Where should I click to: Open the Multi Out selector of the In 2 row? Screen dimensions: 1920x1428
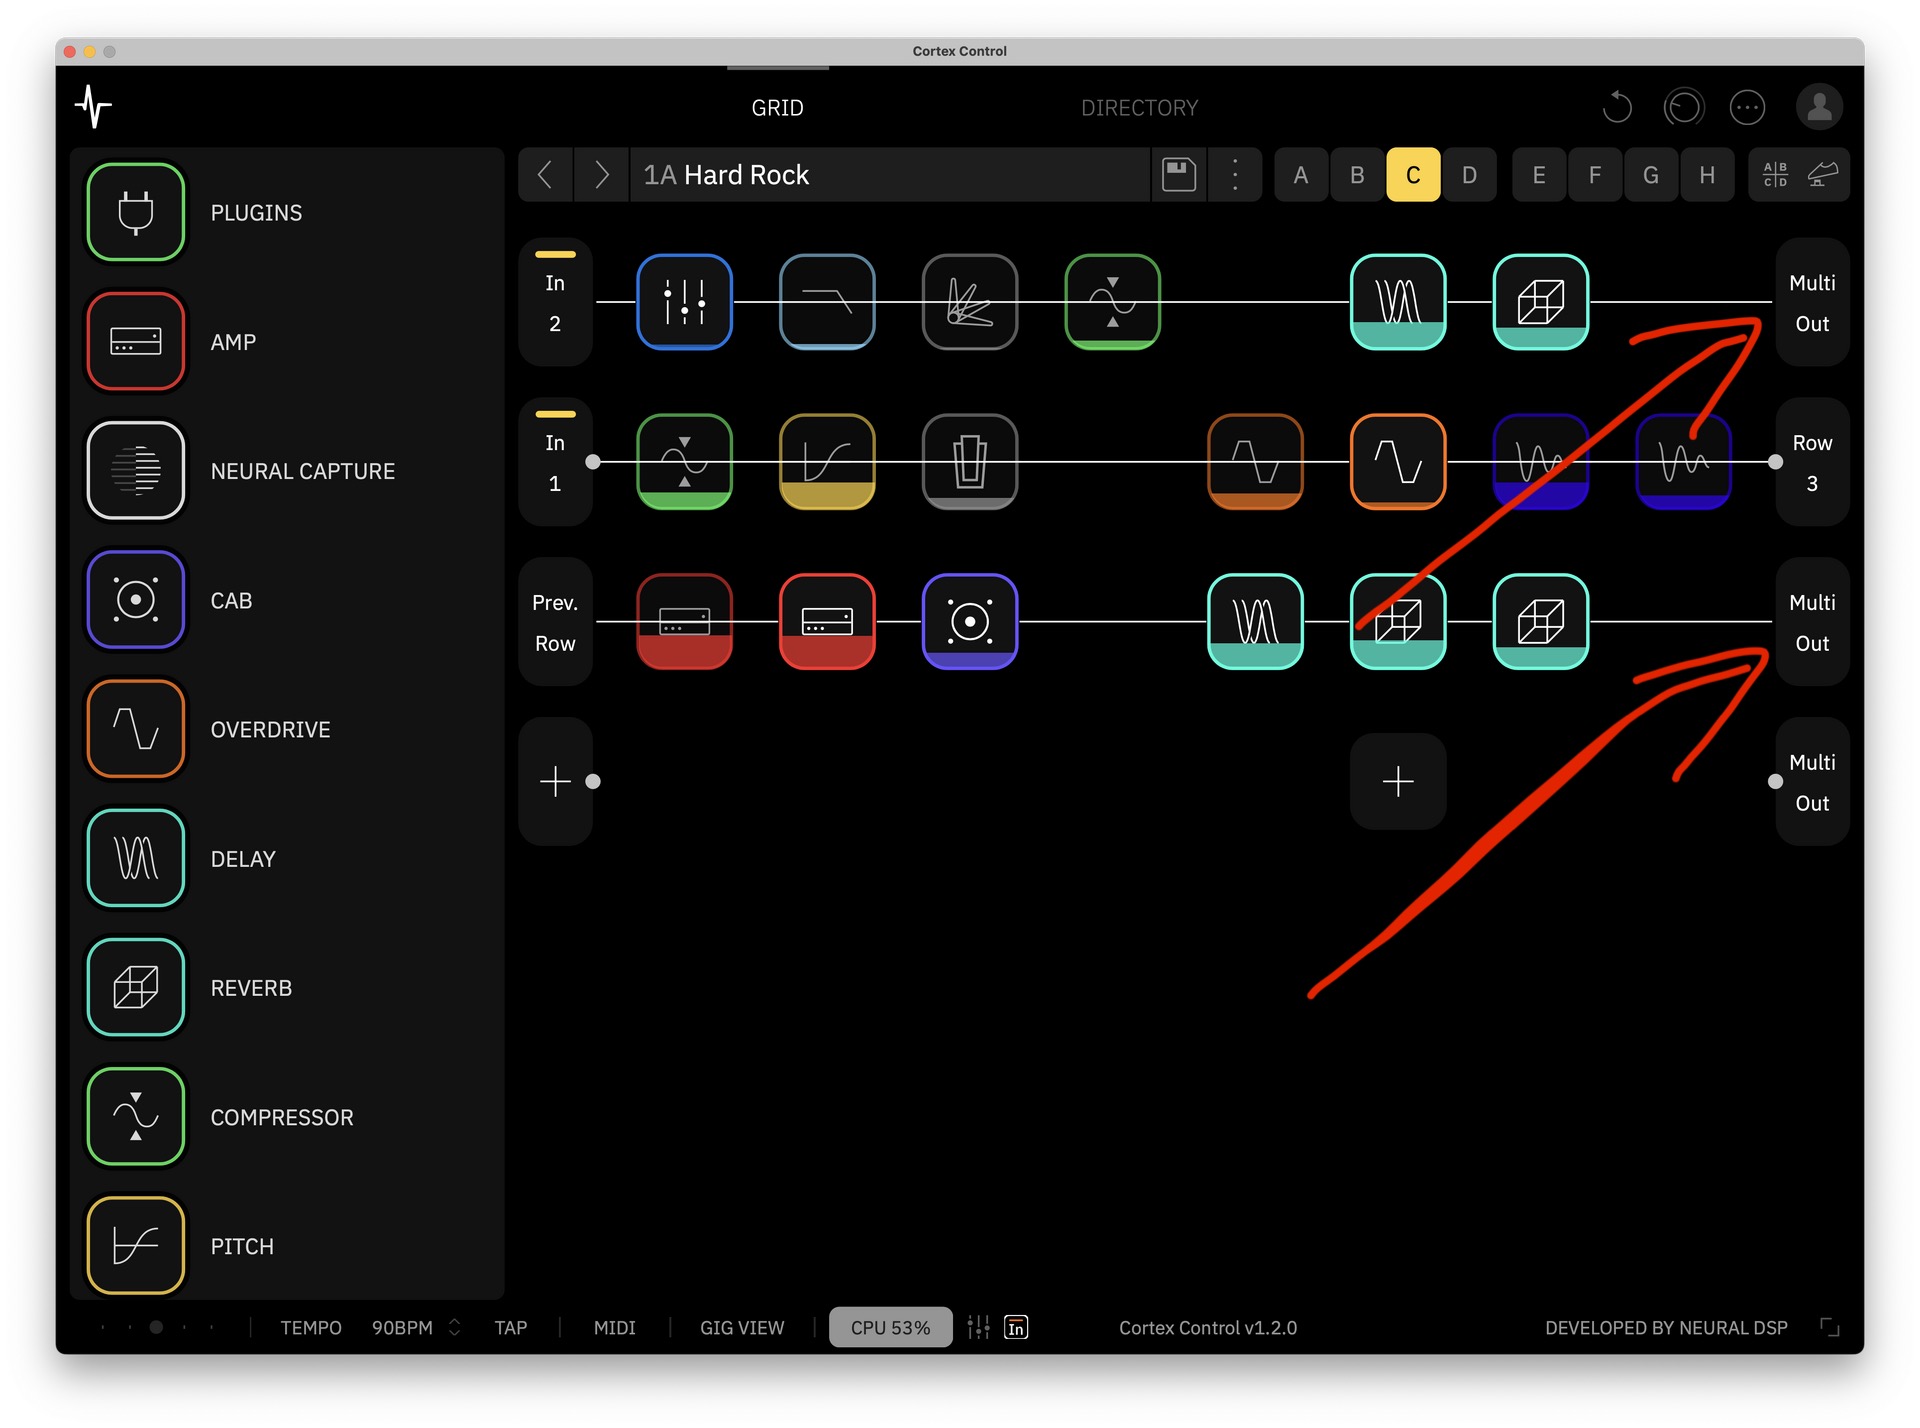click(1812, 302)
